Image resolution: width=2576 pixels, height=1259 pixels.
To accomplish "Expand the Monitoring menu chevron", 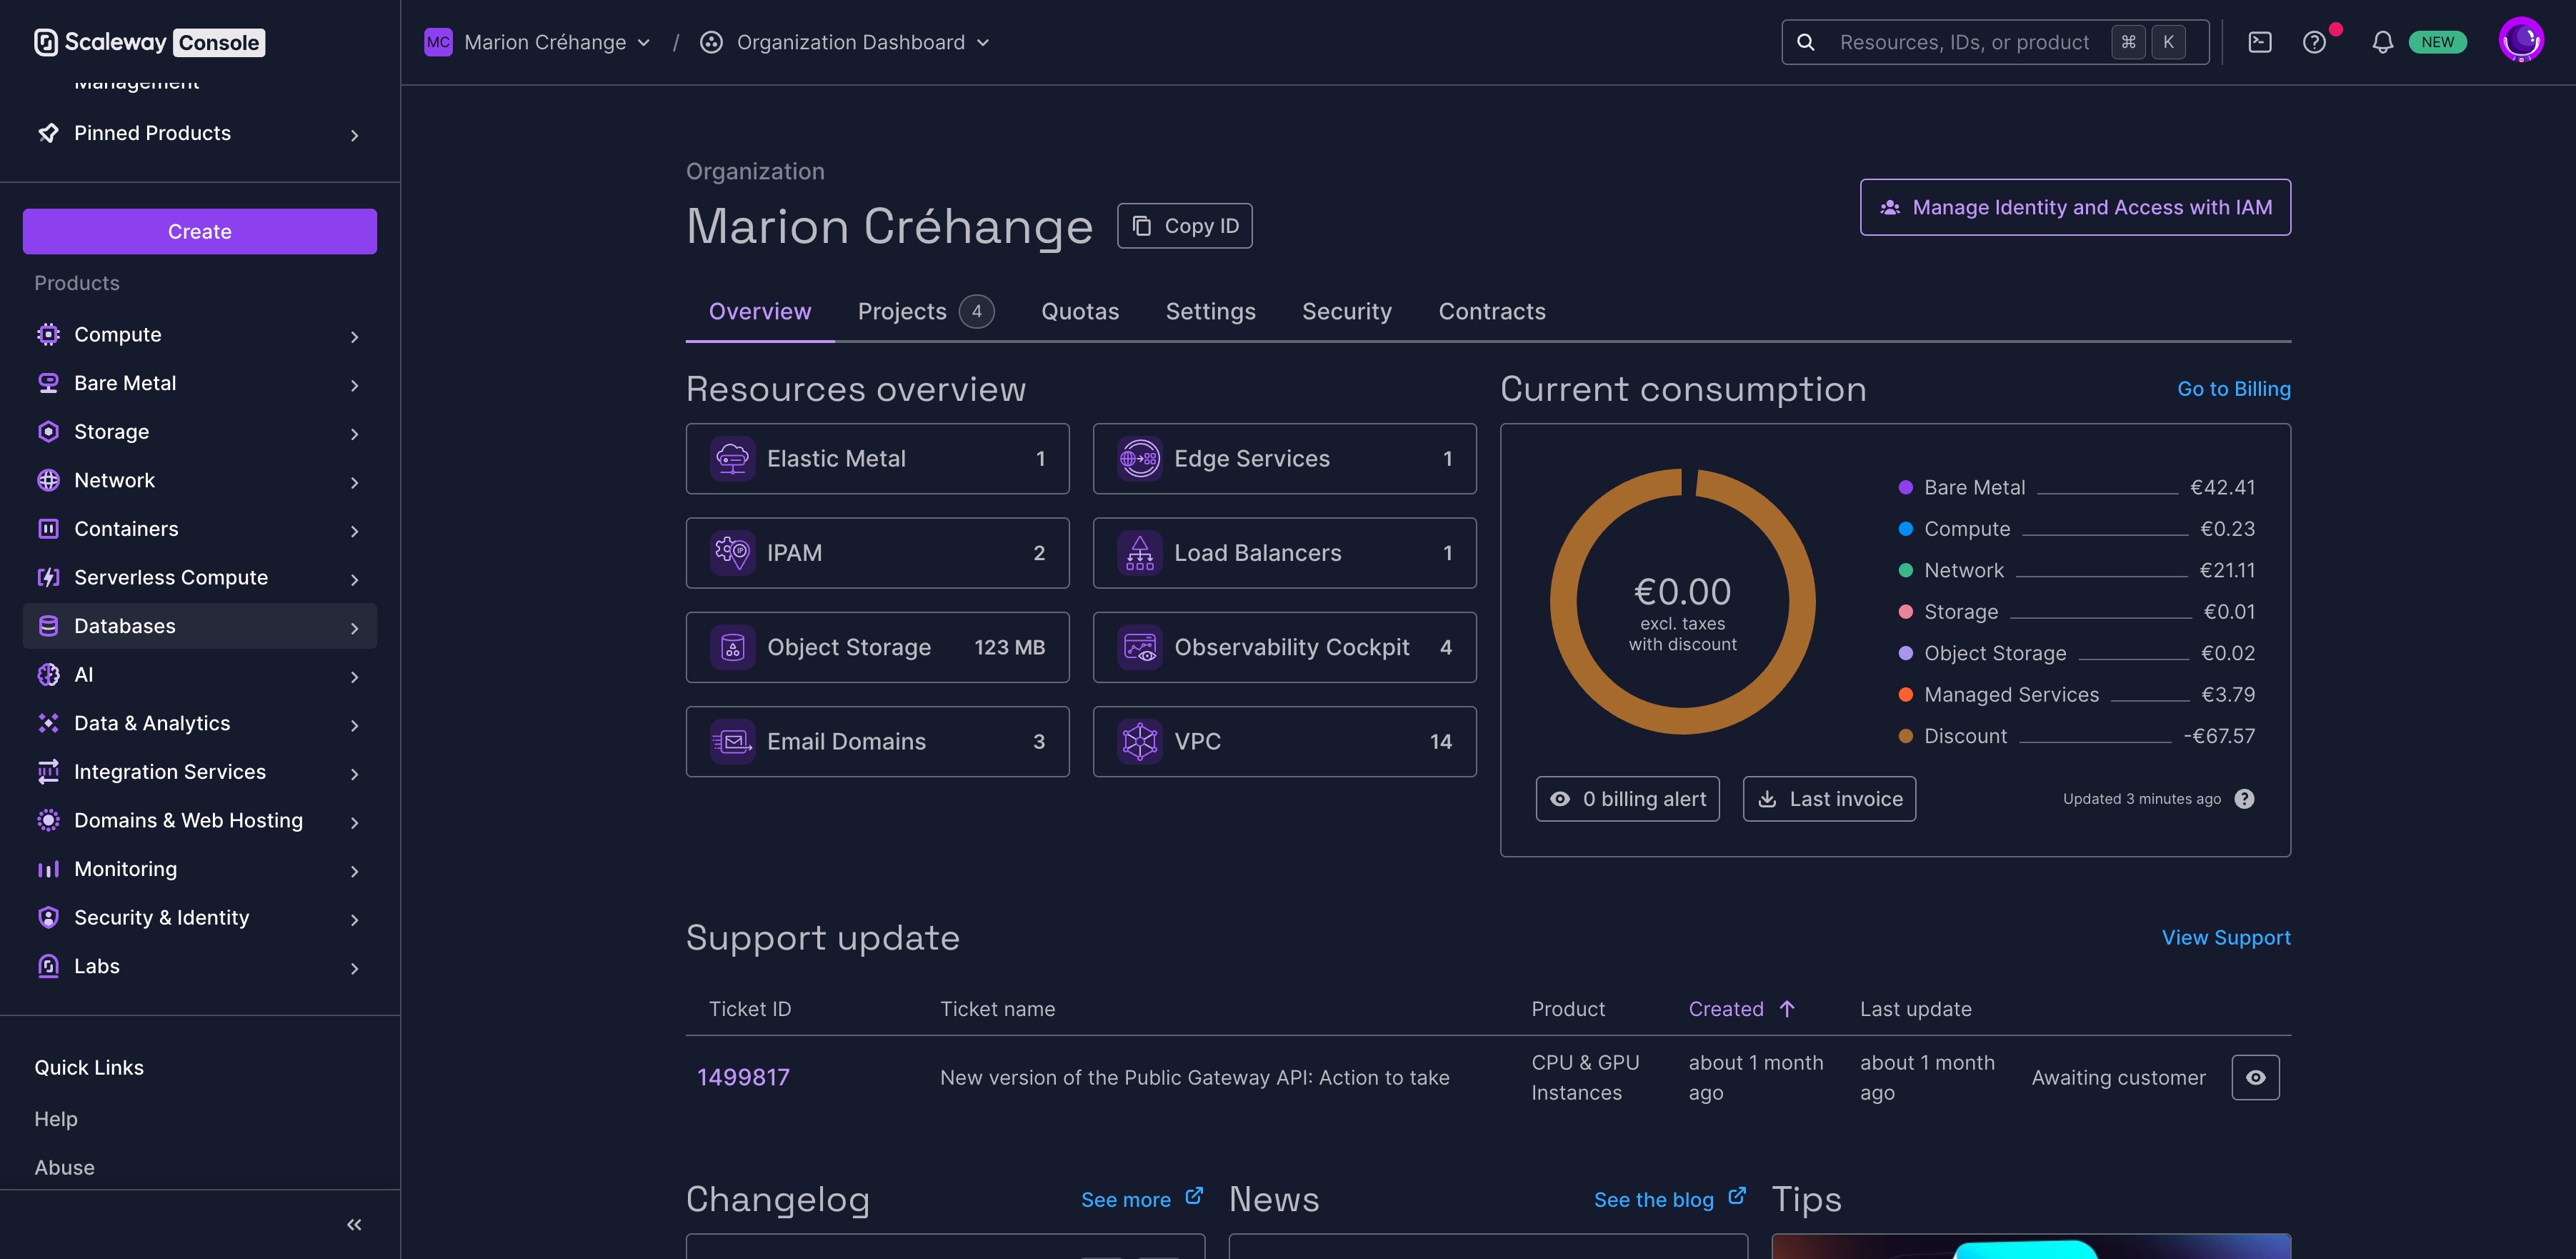I will (354, 871).
